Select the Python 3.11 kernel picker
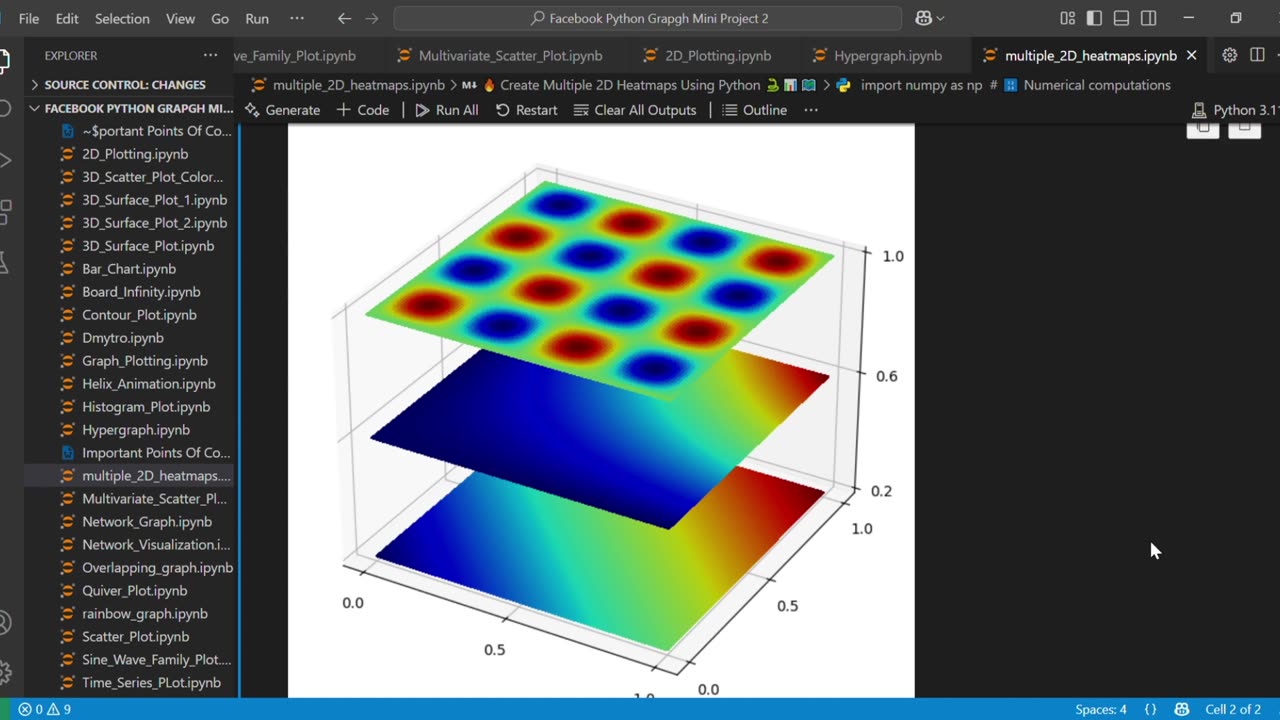Image resolution: width=1280 pixels, height=720 pixels. (x=1235, y=110)
